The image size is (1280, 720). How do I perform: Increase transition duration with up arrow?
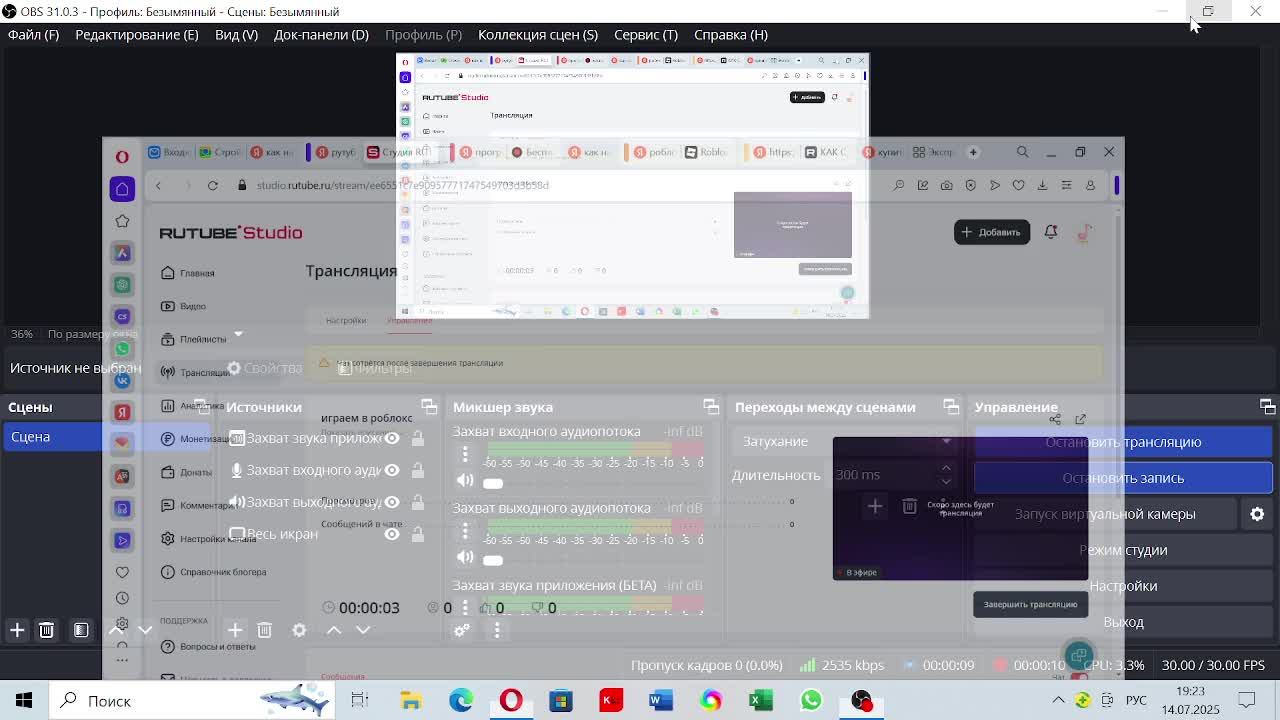click(x=946, y=468)
